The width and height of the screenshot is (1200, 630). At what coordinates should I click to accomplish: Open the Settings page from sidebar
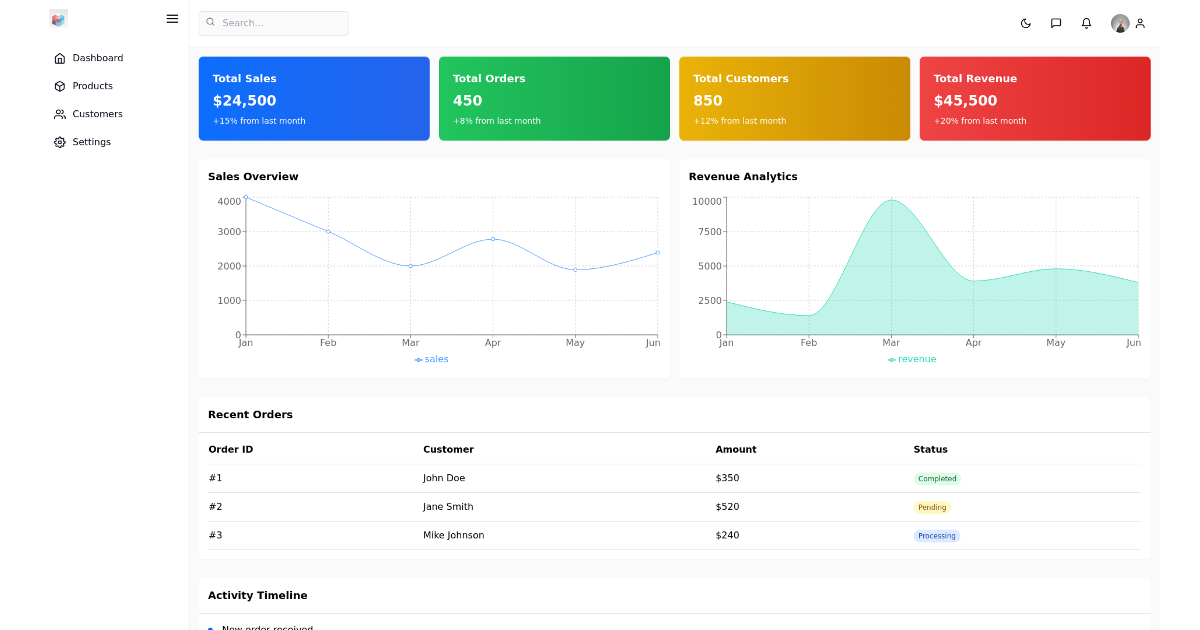(89, 141)
